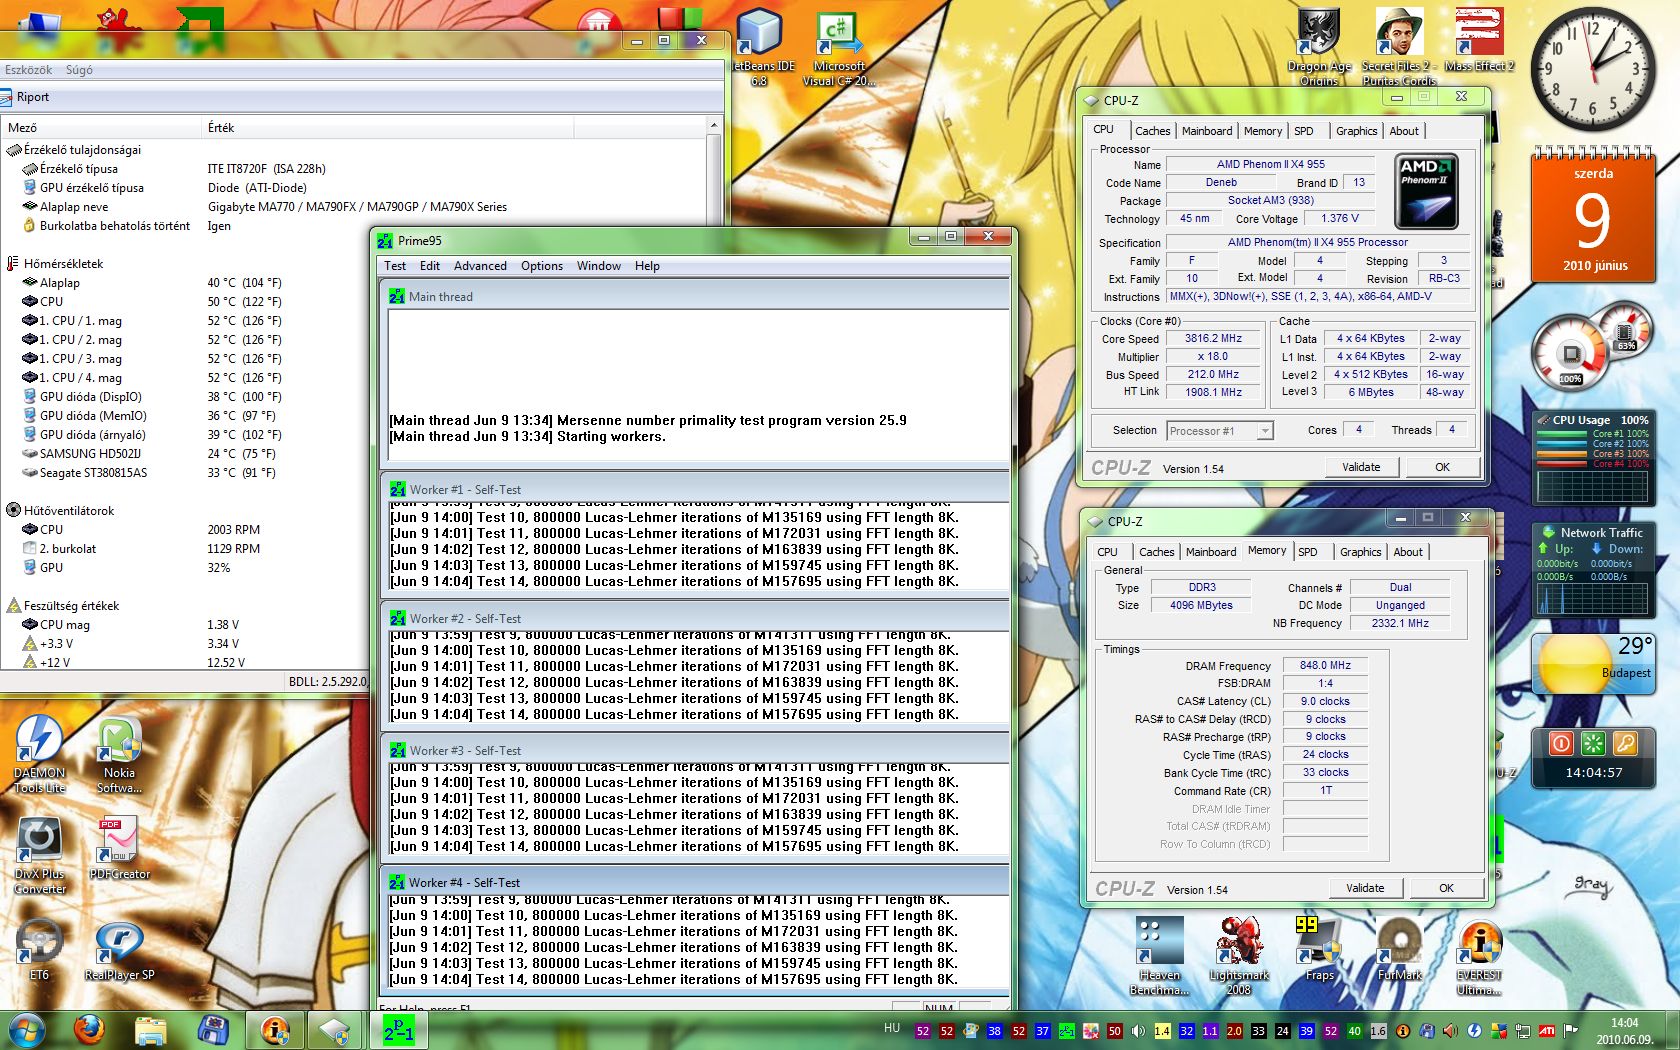Launch the RealPlayer SP desktop shortcut
The image size is (1680, 1050).
pos(119,948)
